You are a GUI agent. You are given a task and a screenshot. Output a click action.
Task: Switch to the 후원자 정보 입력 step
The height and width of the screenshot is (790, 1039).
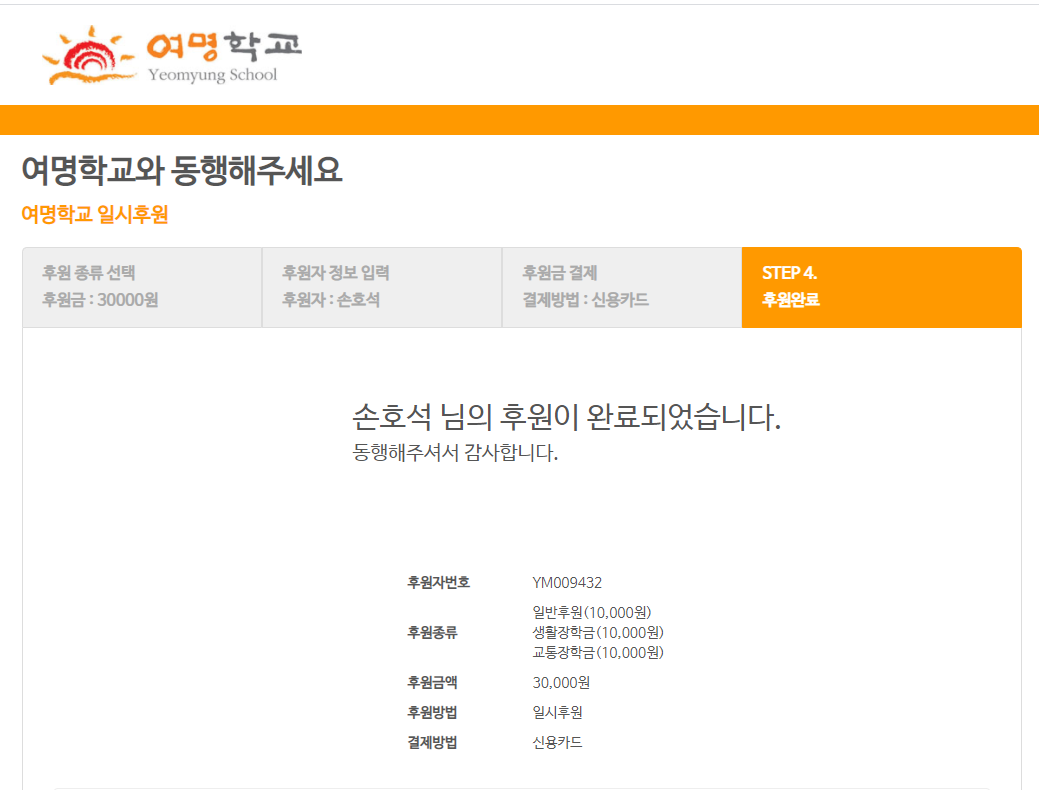tap(380, 287)
